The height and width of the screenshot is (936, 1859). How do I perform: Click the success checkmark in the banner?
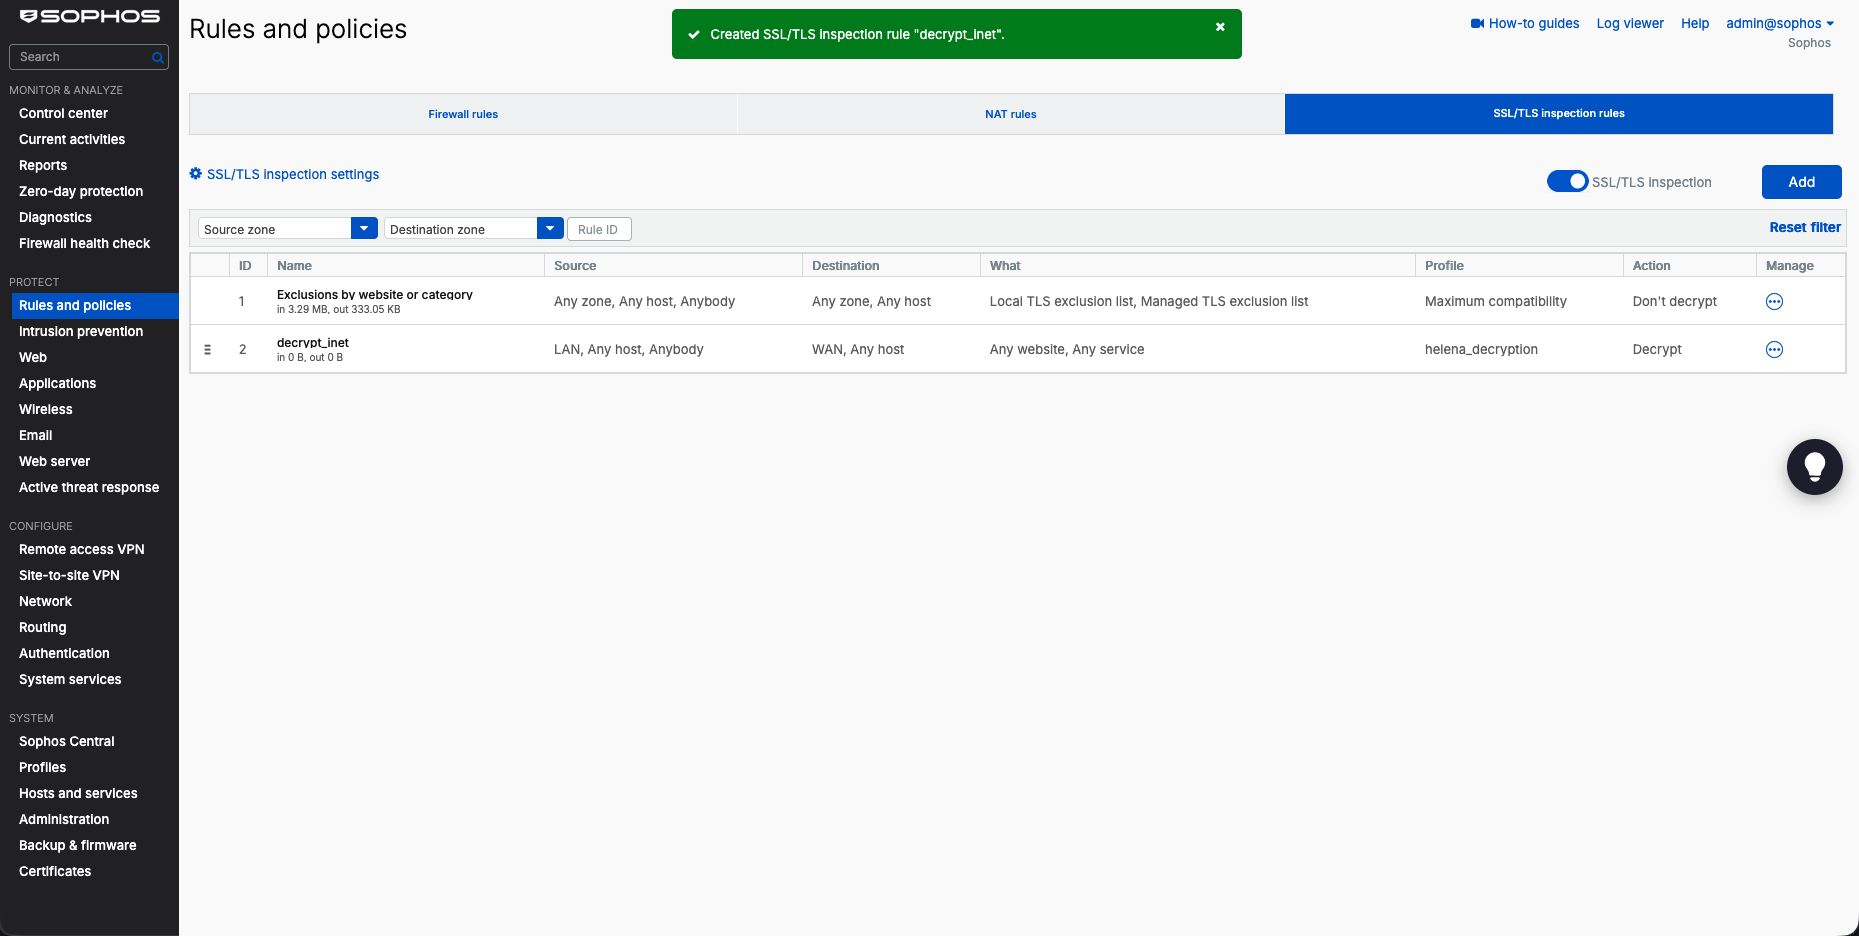click(x=693, y=34)
